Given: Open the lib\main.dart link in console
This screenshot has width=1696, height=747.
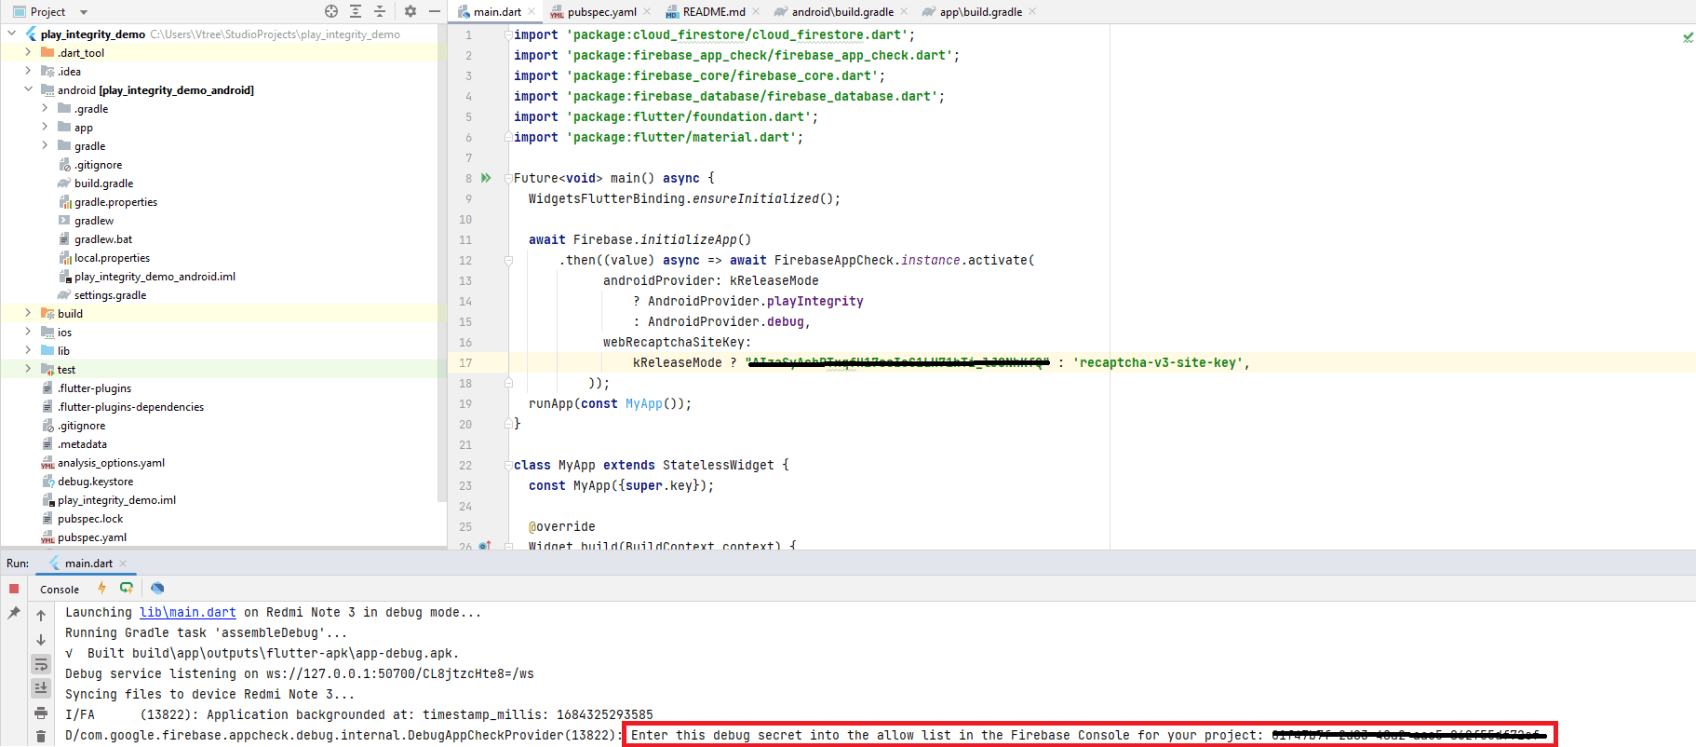Looking at the screenshot, I should pyautogui.click(x=188, y=612).
